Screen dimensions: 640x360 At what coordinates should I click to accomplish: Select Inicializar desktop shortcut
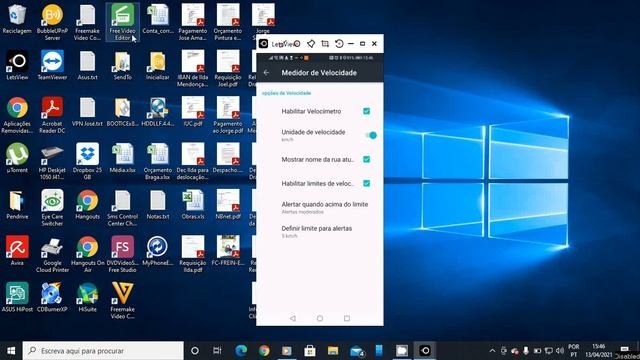(x=158, y=65)
